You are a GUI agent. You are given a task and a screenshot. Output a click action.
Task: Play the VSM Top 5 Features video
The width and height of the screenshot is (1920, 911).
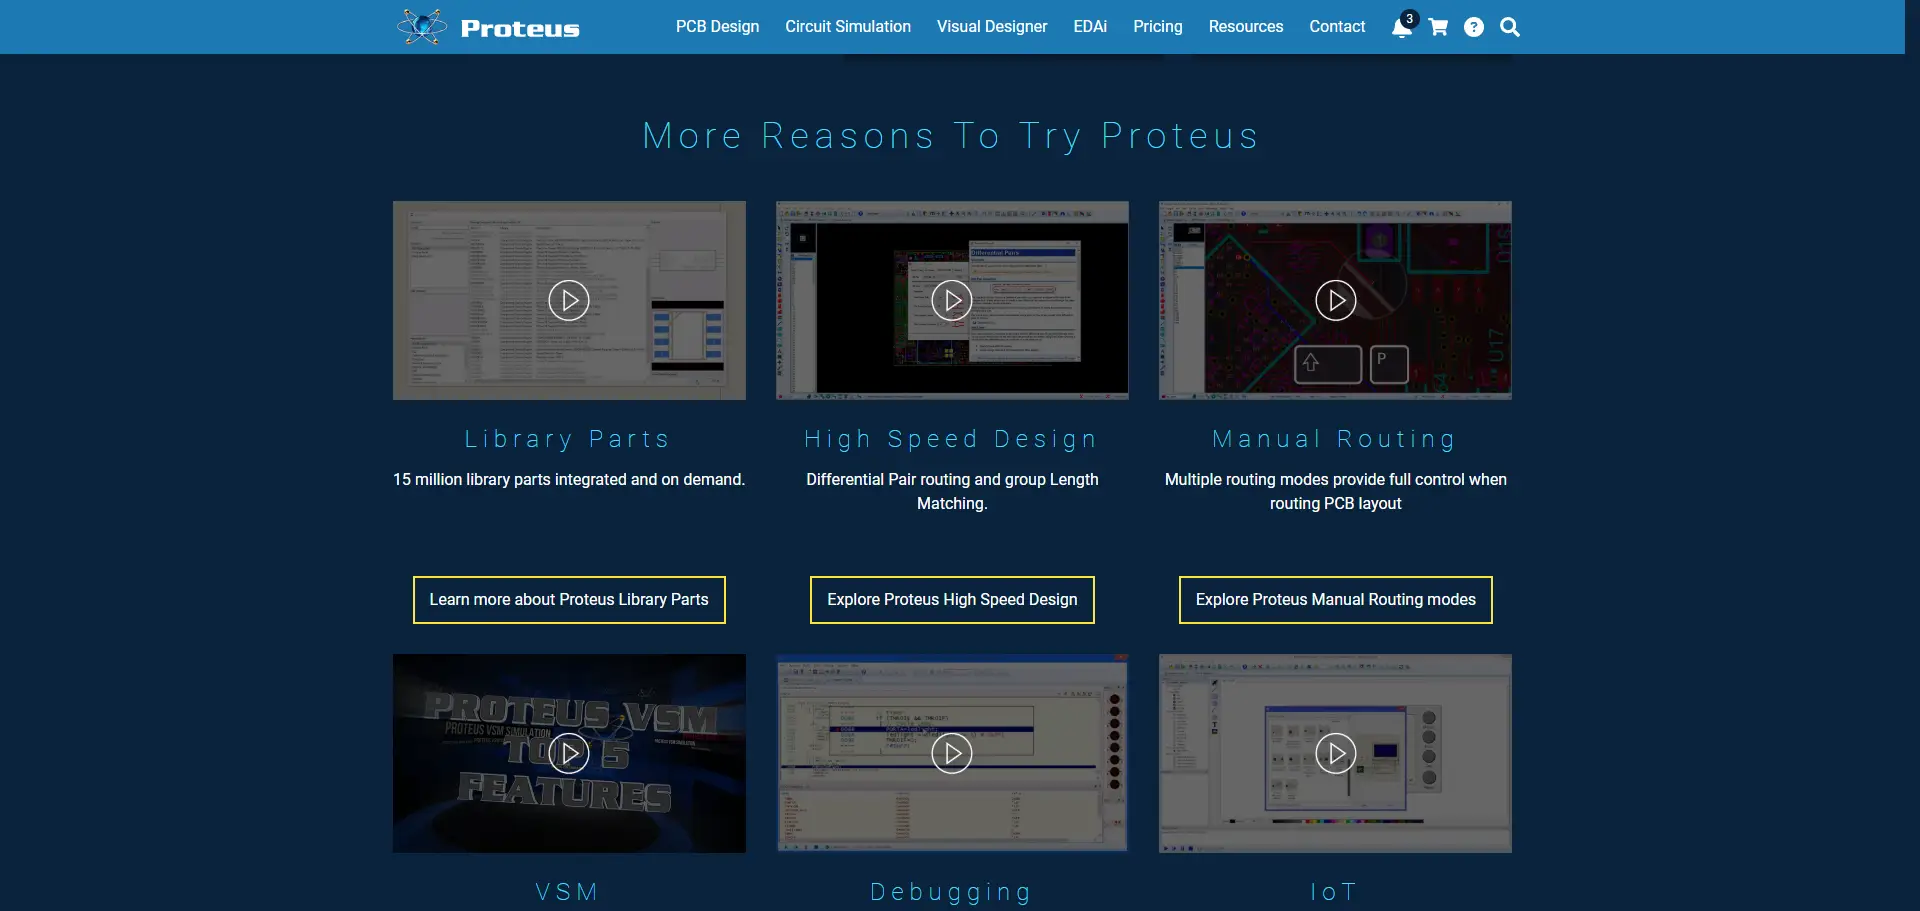(x=569, y=753)
